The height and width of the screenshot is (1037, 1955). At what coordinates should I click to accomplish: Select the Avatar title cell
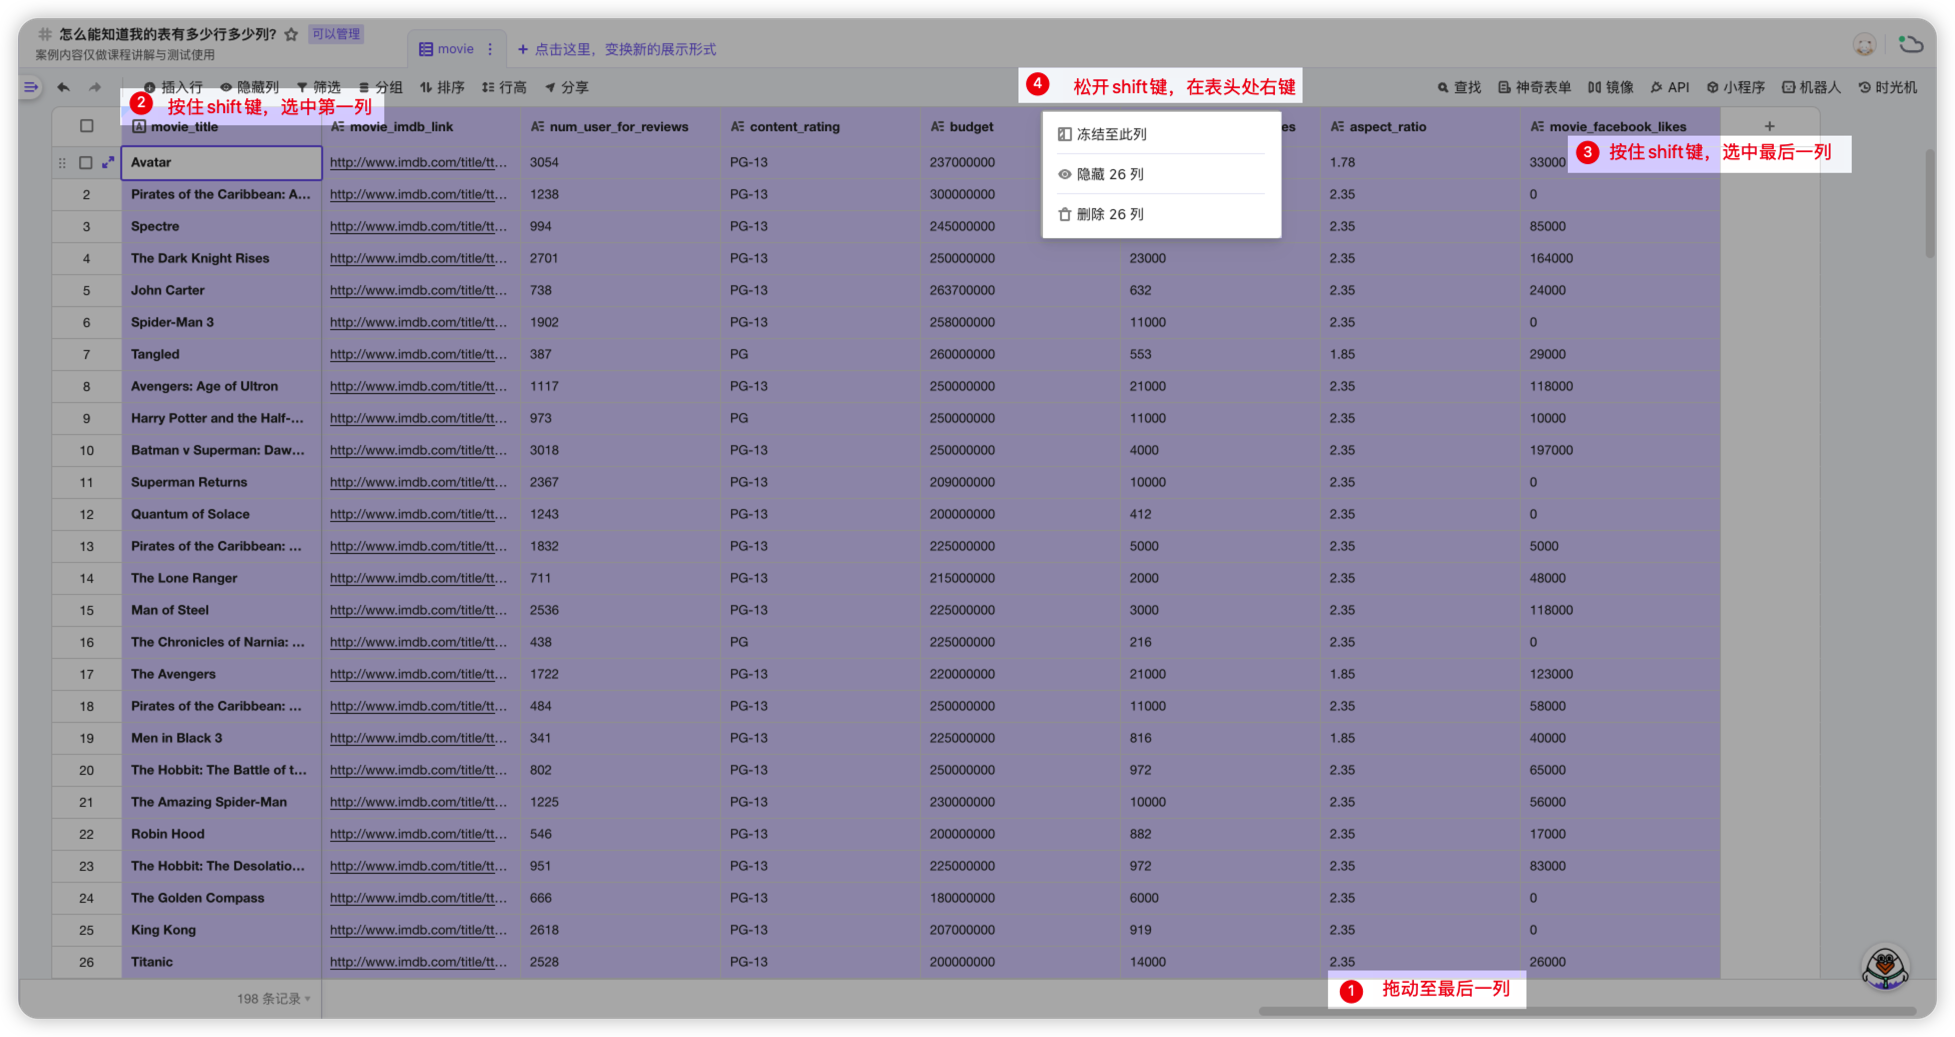coord(221,162)
